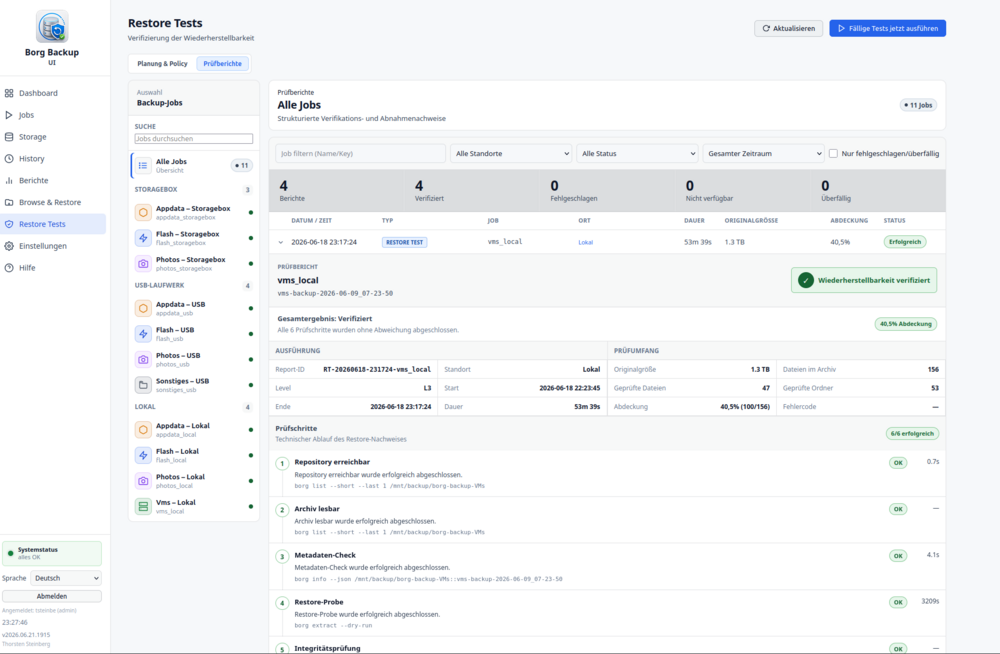Viewport: 1000px width, 654px height.
Task: Click the Aktualisieren button
Action: click(789, 29)
